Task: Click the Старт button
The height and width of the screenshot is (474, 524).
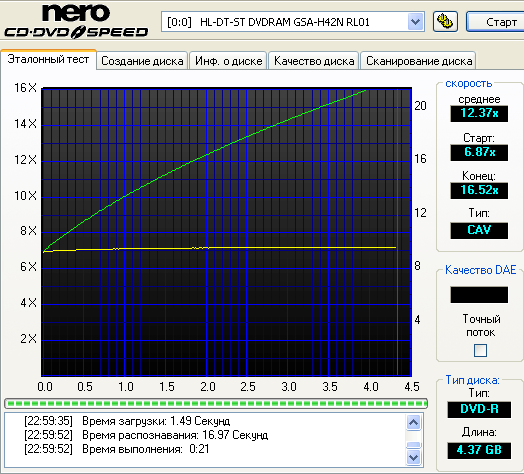Action: pos(495,22)
